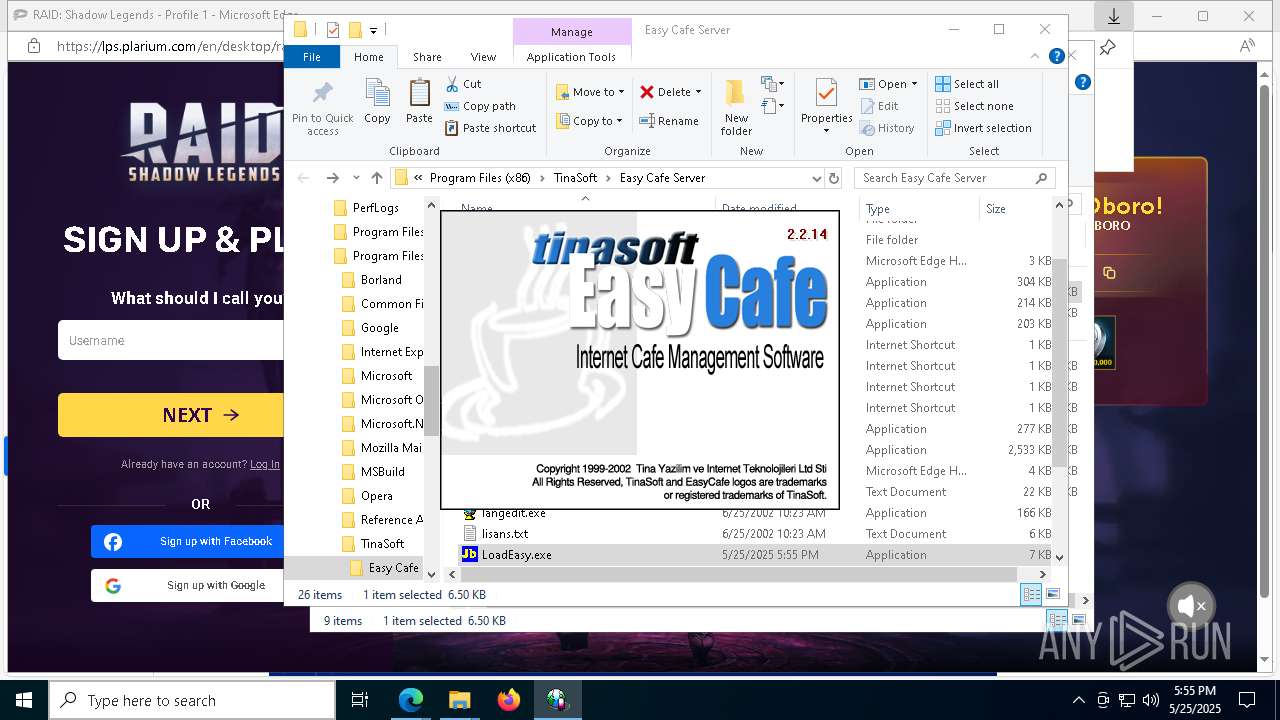The width and height of the screenshot is (1280, 720).
Task: Click the Edit button in Open group
Action: (879, 106)
